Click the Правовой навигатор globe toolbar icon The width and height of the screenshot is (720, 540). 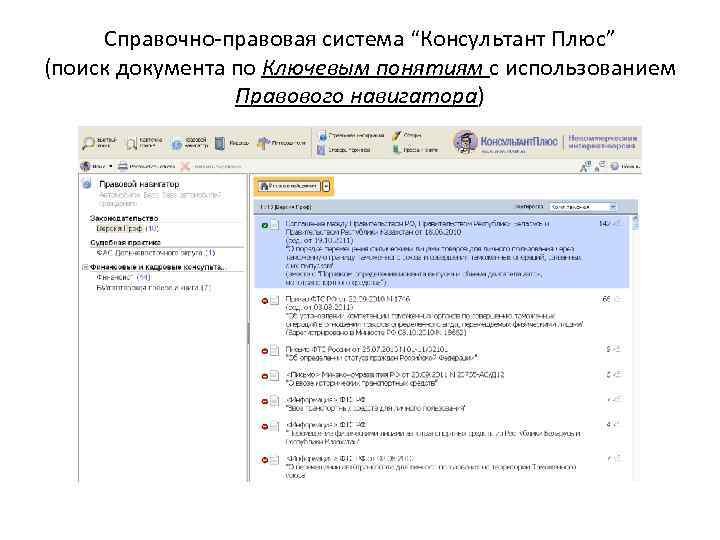(177, 144)
